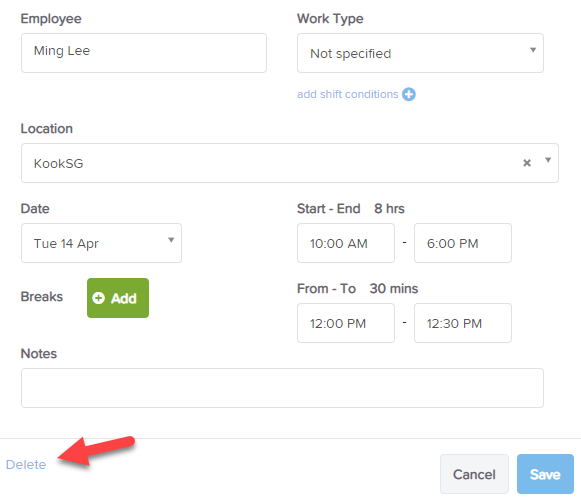Click inside the empty Notes field

coord(282,388)
